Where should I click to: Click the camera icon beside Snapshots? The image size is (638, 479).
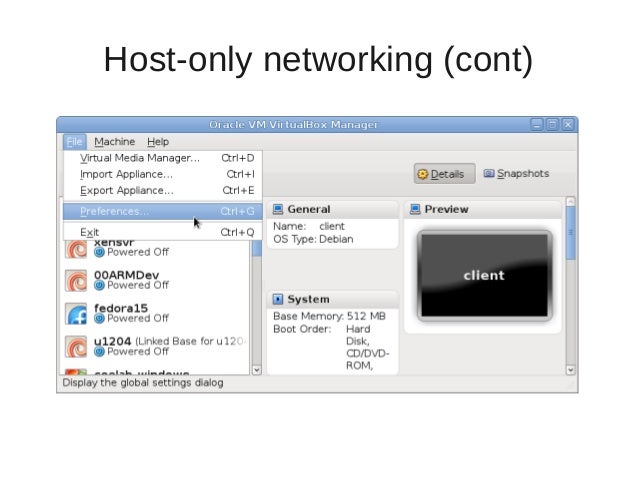tap(489, 174)
